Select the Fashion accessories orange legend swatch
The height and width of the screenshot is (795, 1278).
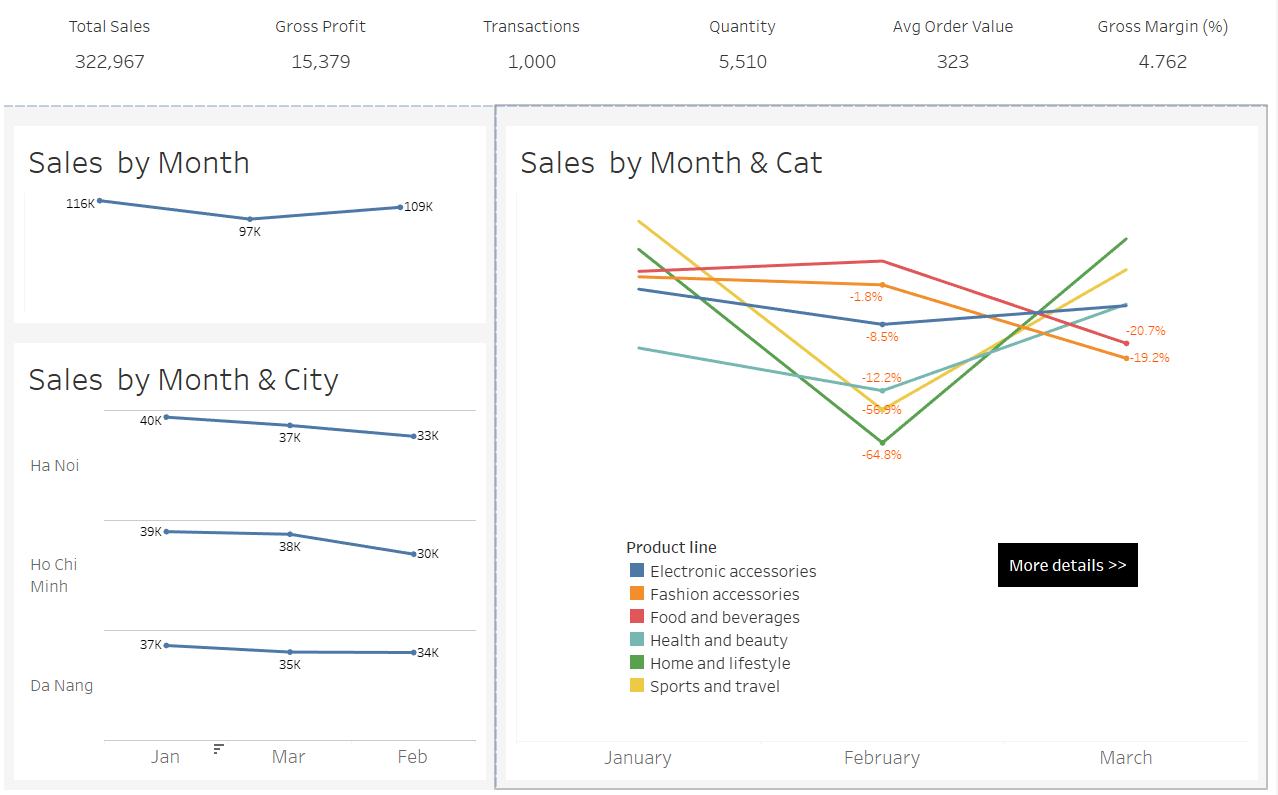[x=637, y=594]
